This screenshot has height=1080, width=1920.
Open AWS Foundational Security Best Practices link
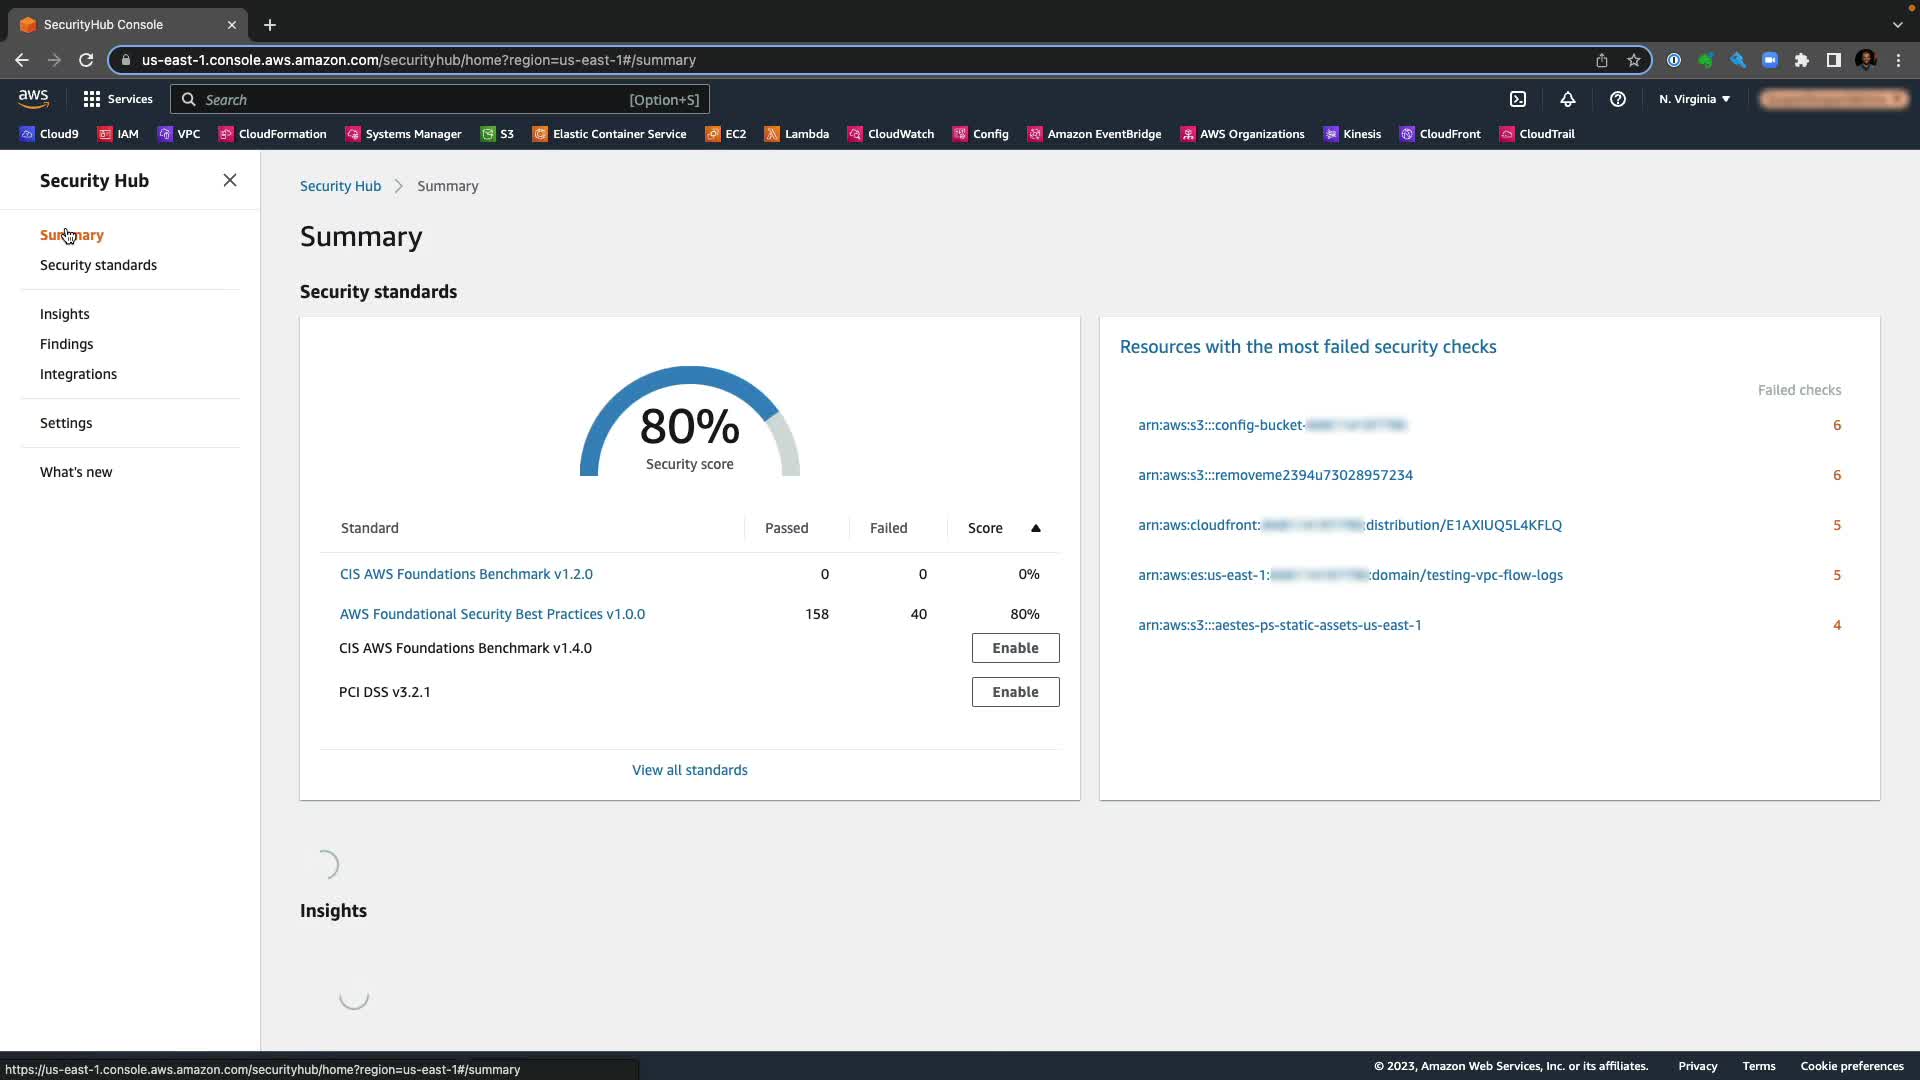[x=492, y=614]
